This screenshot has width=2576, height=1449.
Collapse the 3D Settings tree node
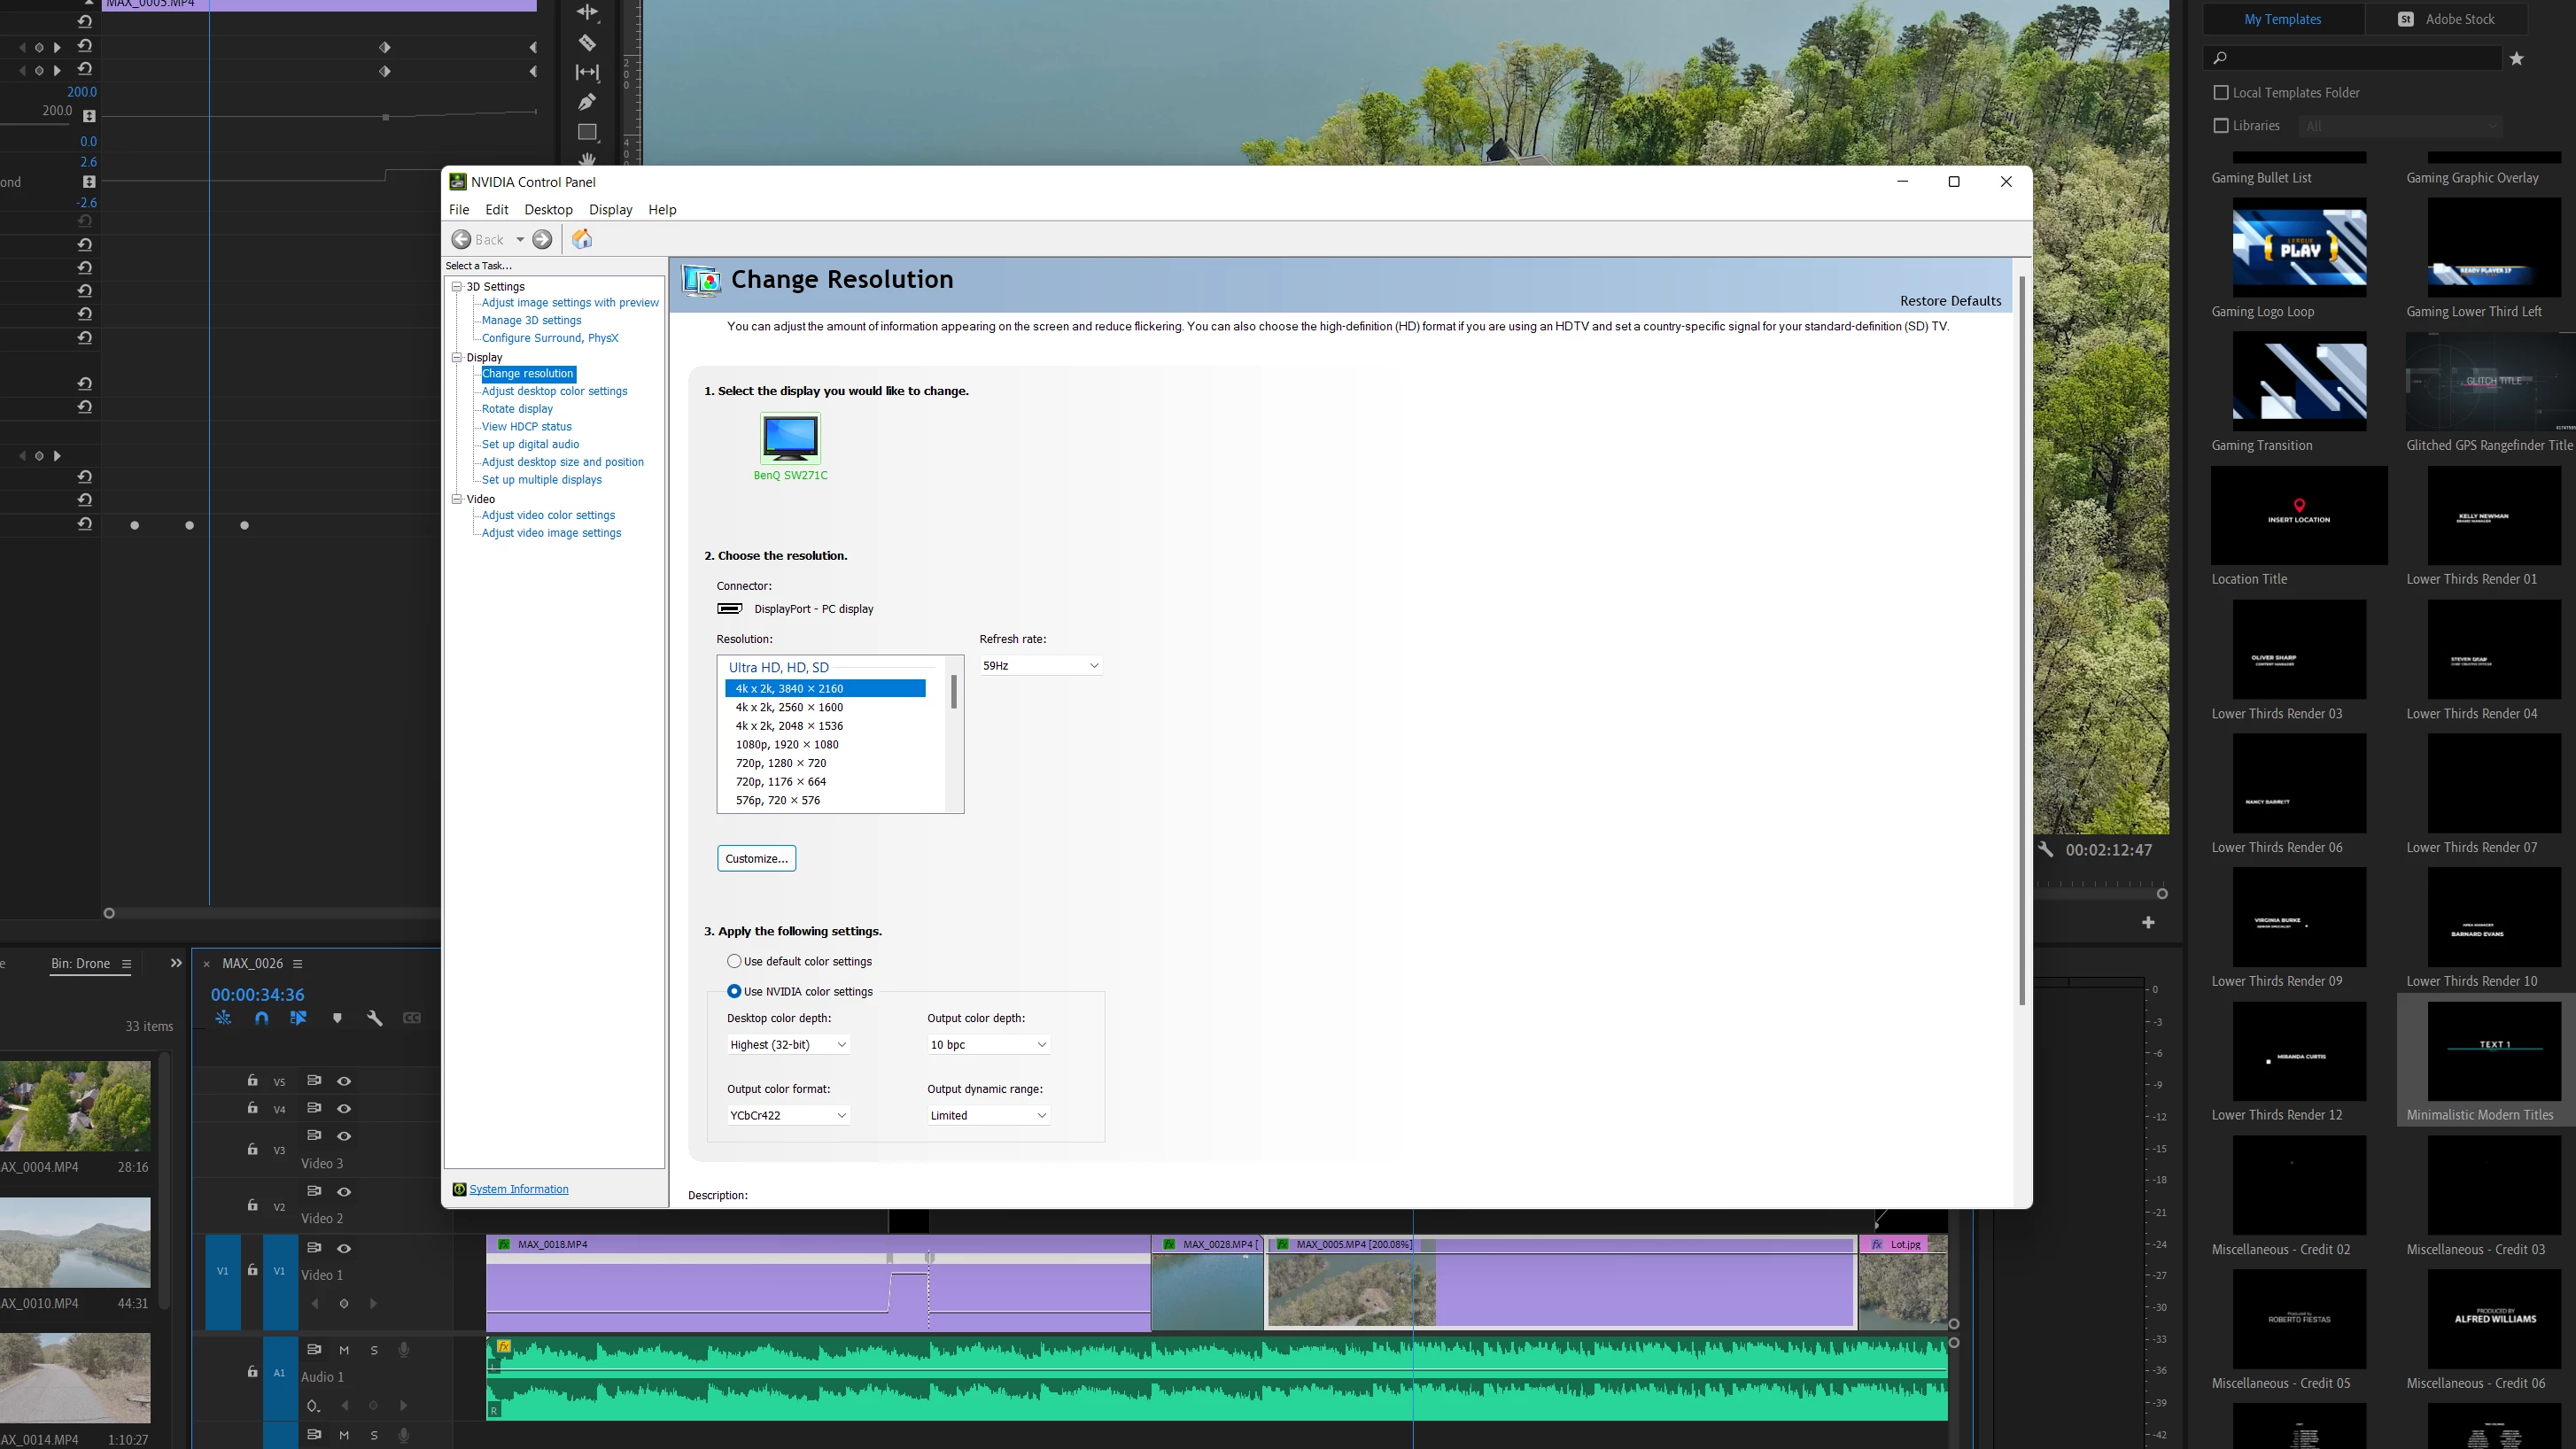[x=457, y=286]
